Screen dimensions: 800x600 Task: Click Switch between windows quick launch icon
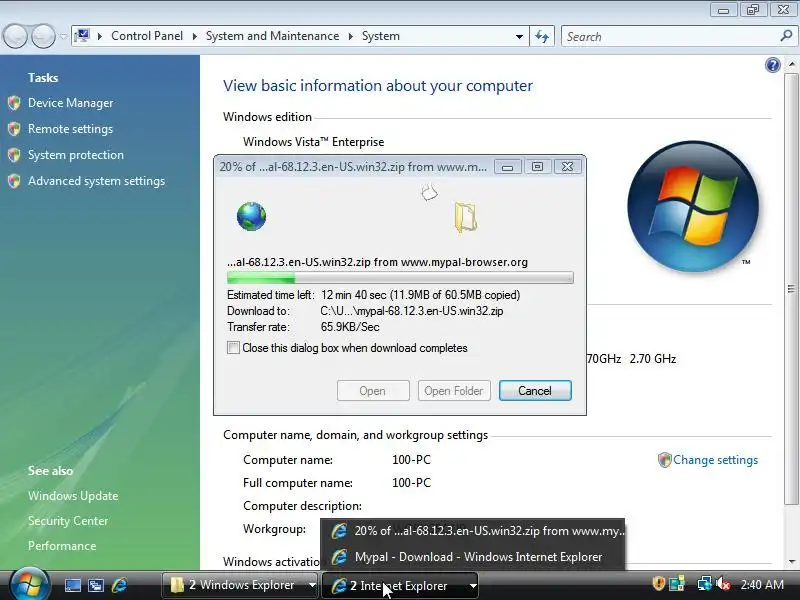[96, 585]
